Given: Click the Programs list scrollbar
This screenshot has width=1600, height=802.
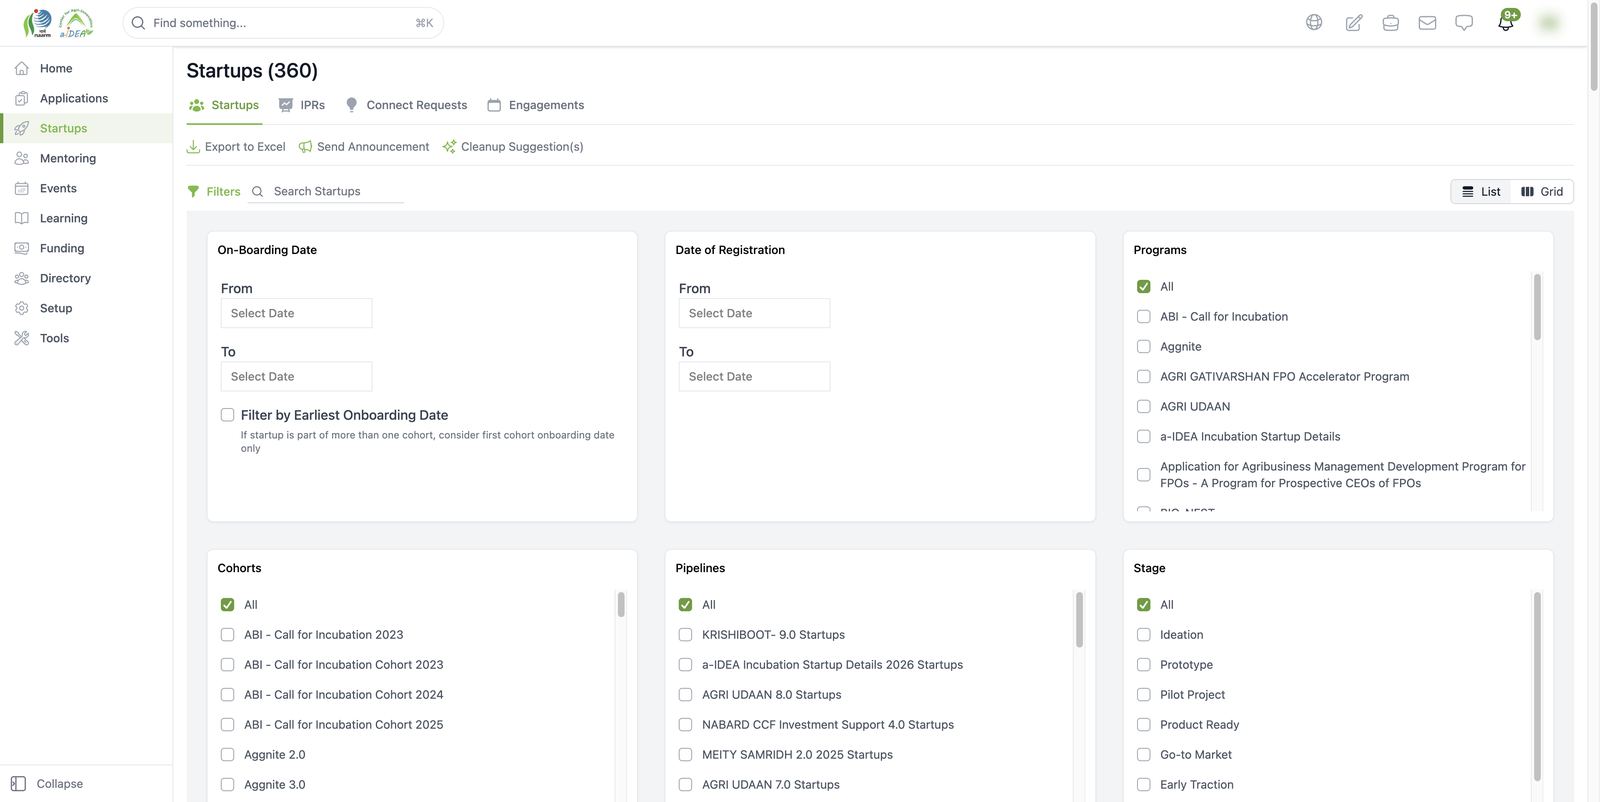Looking at the screenshot, I should (1537, 308).
